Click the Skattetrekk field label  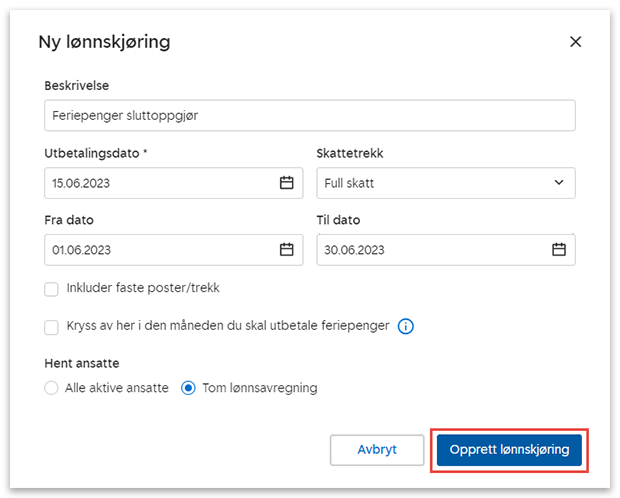pos(349,154)
